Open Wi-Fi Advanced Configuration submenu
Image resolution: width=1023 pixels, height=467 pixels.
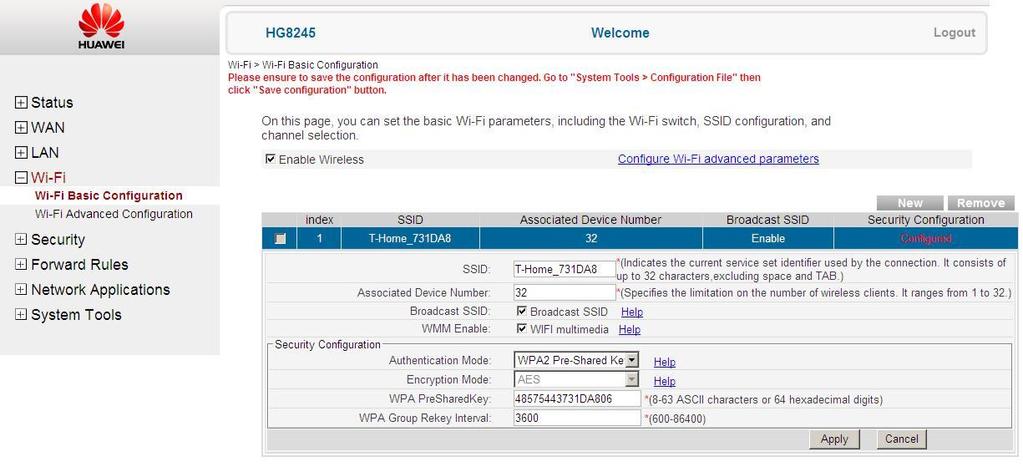point(114,214)
